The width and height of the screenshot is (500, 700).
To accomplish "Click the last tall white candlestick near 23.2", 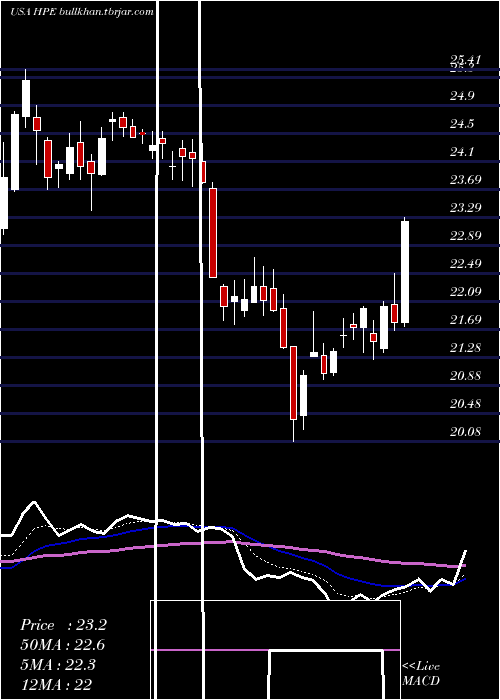I will (405, 272).
